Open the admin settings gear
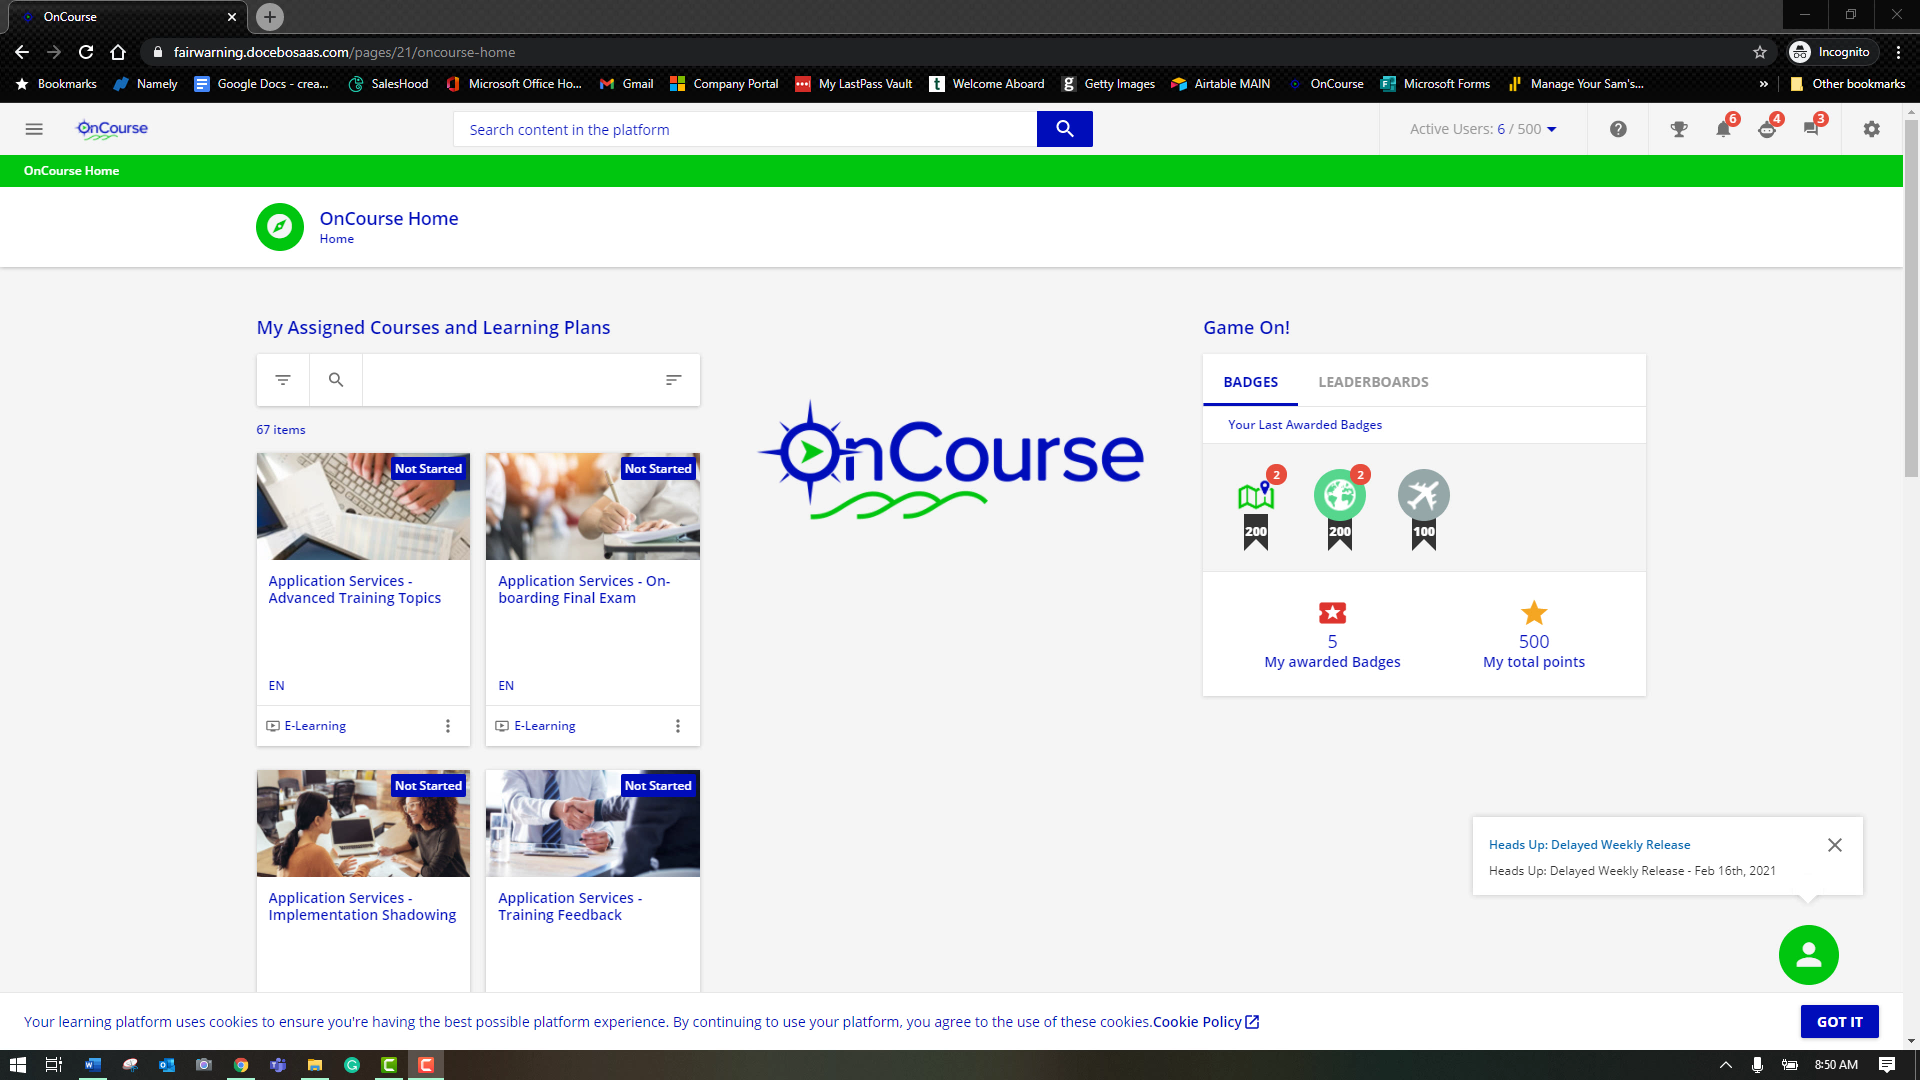The image size is (1920, 1080). coord(1871,129)
